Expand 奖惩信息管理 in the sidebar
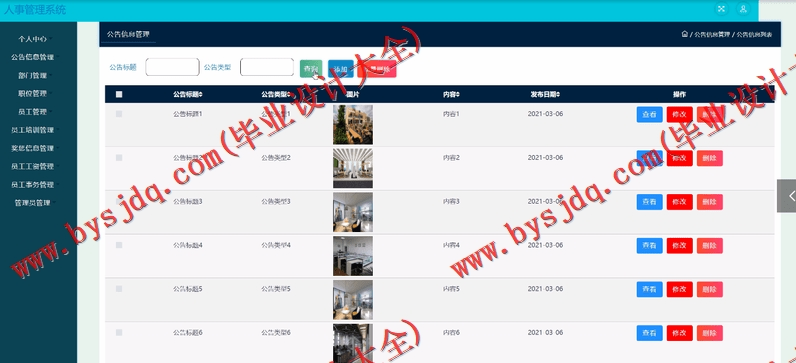The width and height of the screenshot is (796, 363). (x=35, y=148)
